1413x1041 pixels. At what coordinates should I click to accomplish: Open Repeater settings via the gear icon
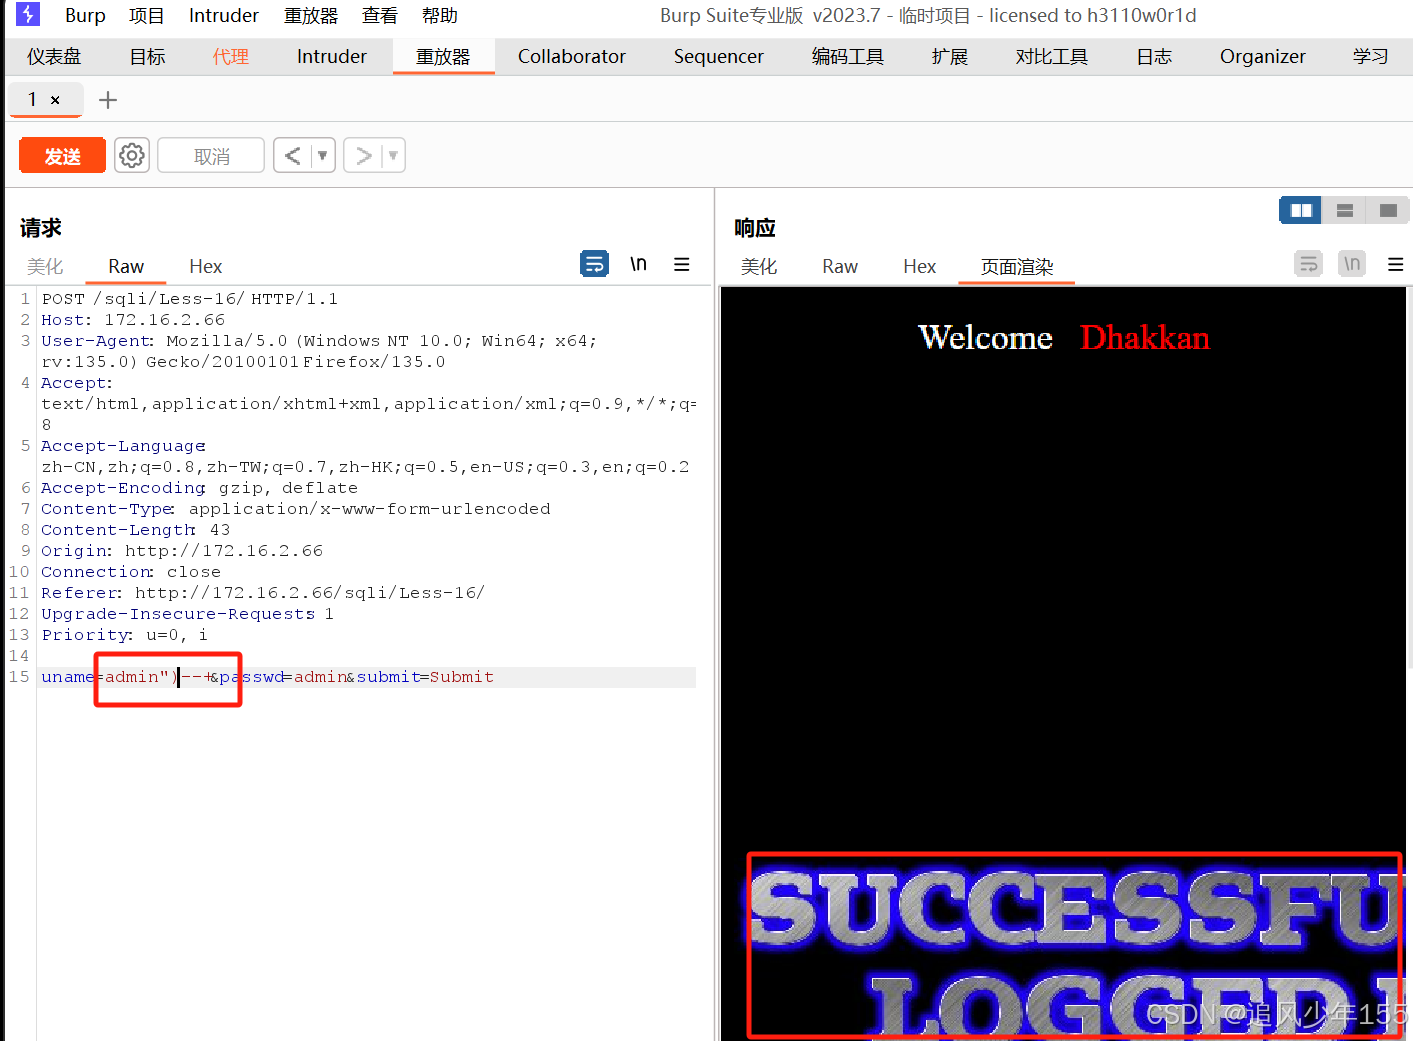click(131, 155)
